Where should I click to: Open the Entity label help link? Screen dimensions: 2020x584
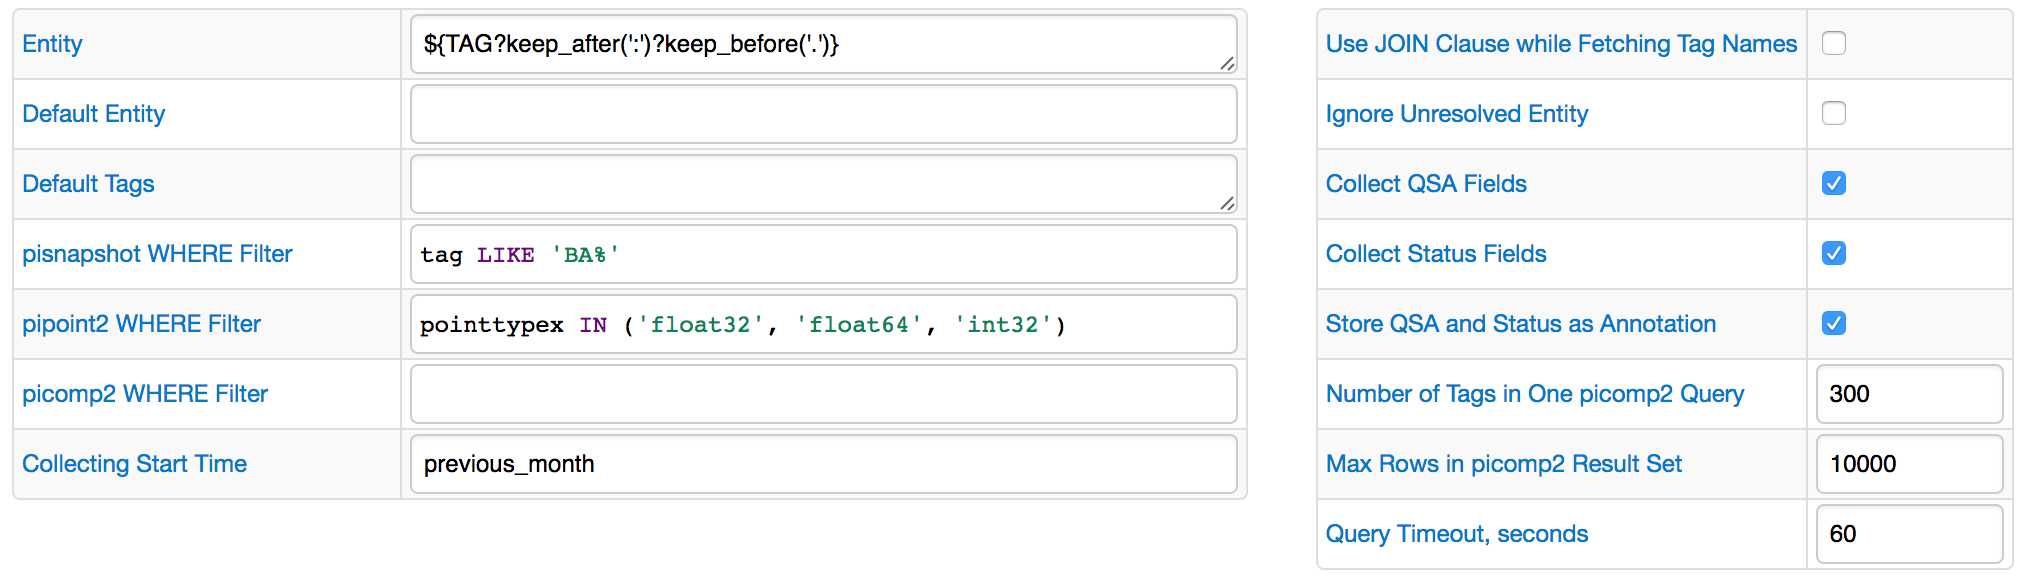pyautogui.click(x=52, y=44)
